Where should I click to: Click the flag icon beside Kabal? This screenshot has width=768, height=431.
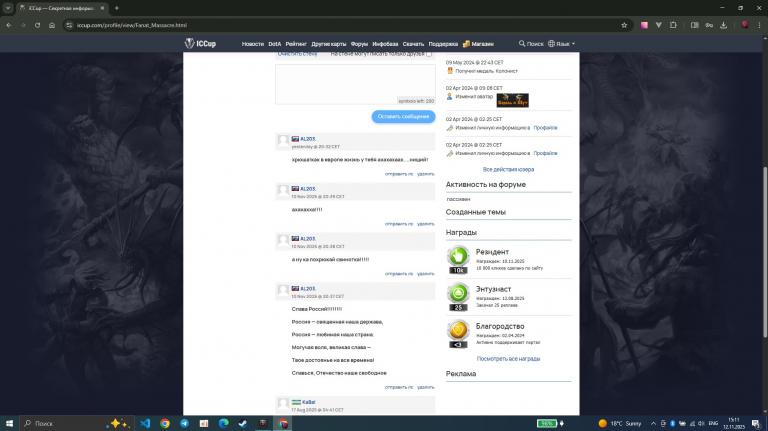point(296,402)
